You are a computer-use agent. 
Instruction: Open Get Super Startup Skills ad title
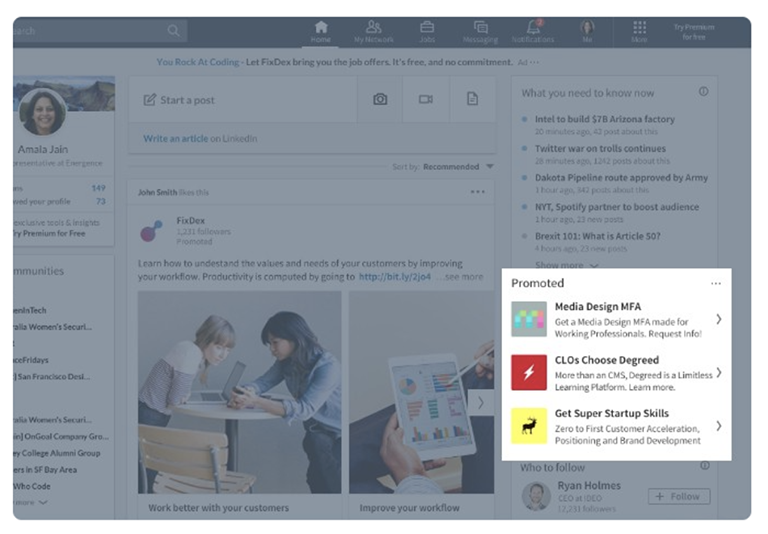point(612,413)
